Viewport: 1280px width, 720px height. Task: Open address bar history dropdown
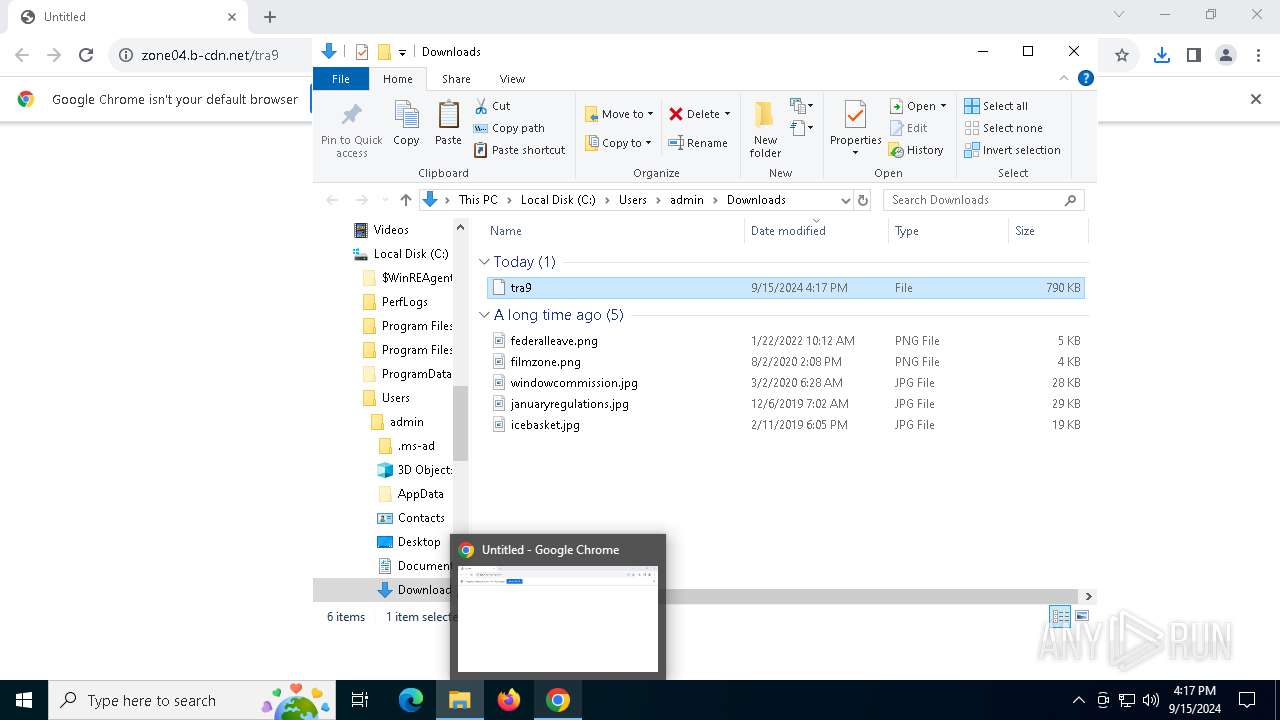[846, 200]
